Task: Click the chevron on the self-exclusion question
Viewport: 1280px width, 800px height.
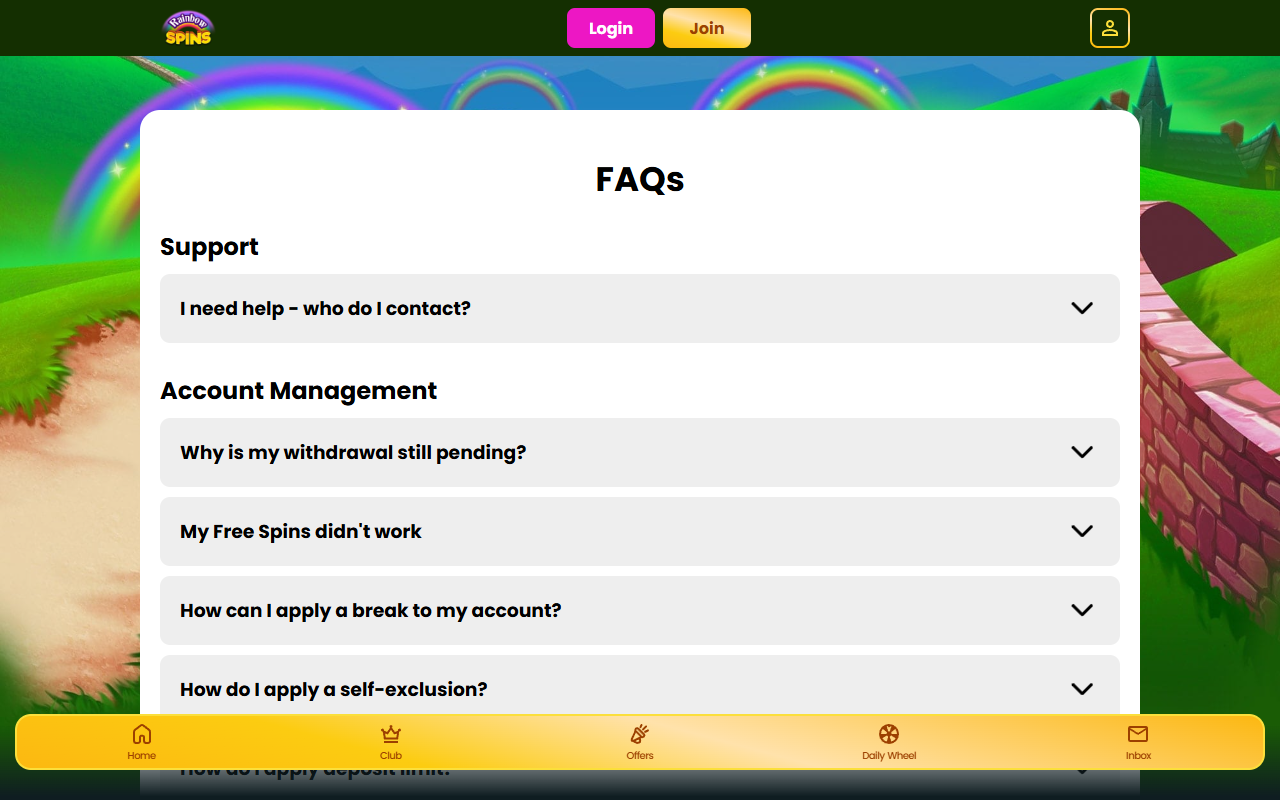Action: coord(1081,689)
